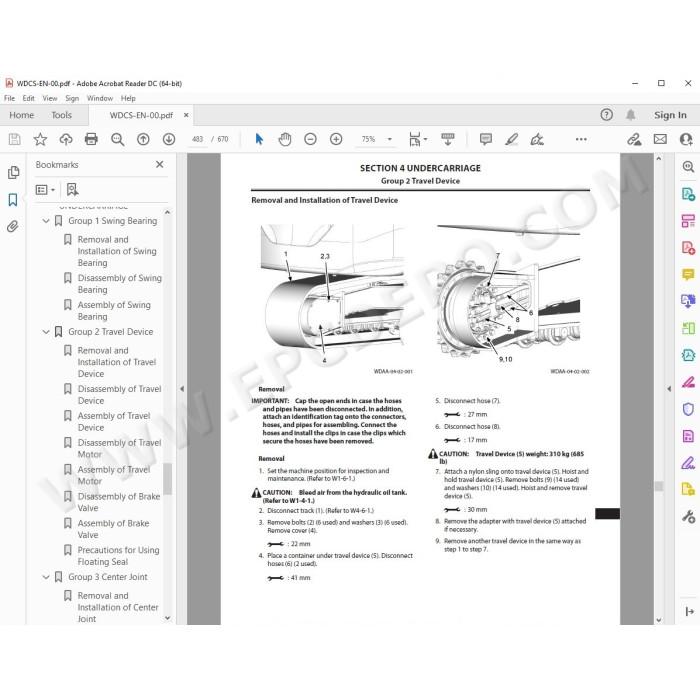Image resolution: width=700 pixels, height=700 pixels.
Task: Zoom in with the plus icon
Action: (x=336, y=139)
